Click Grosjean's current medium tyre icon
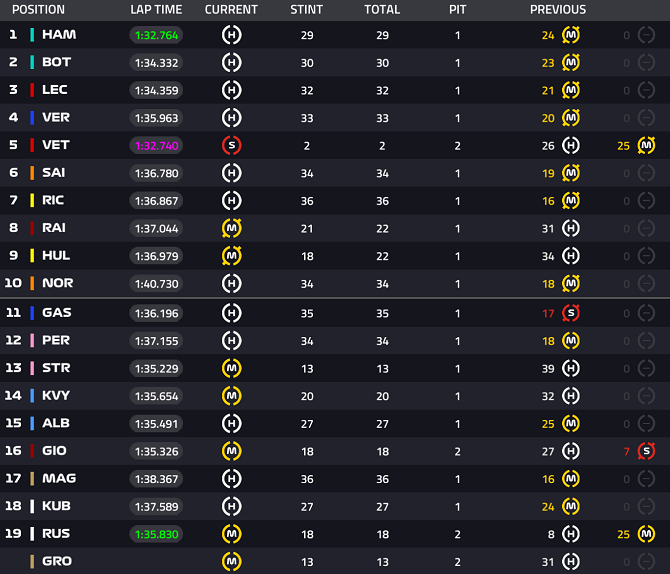The width and height of the screenshot is (670, 574). (x=231, y=561)
